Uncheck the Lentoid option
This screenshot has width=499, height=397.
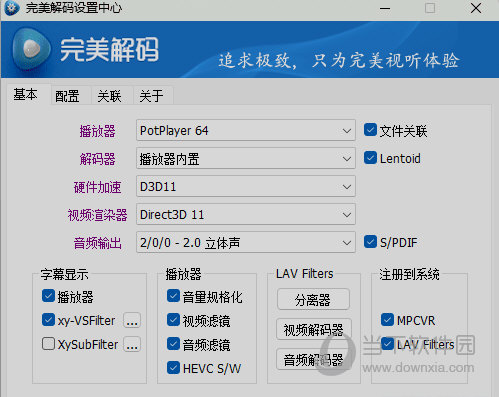point(370,158)
